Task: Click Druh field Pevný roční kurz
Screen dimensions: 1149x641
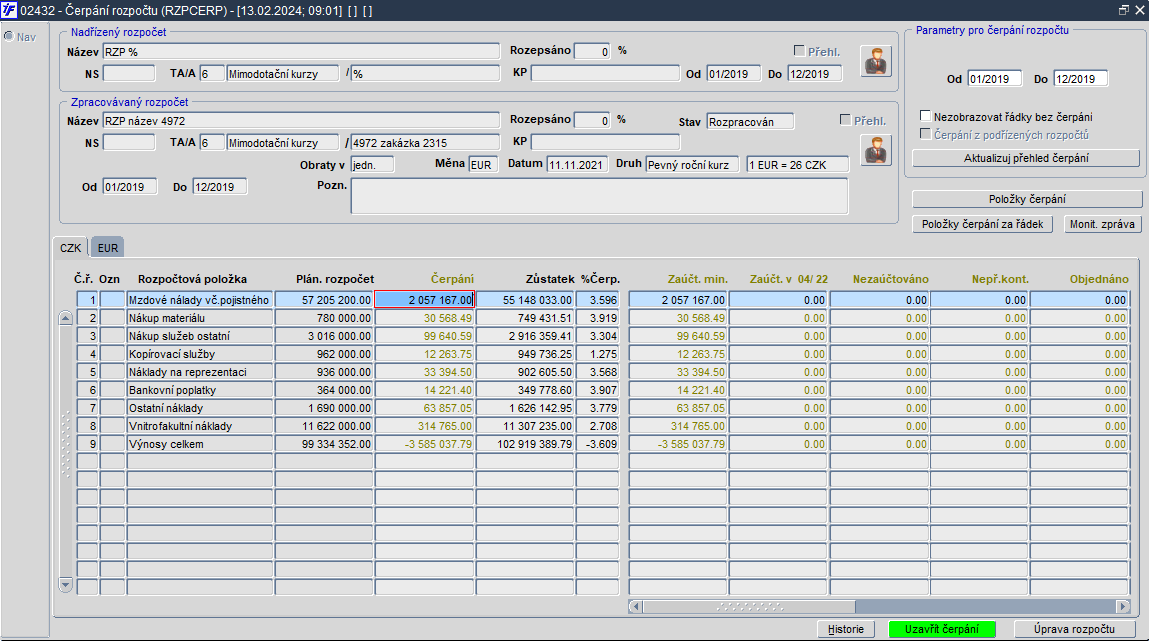Action: pos(692,165)
